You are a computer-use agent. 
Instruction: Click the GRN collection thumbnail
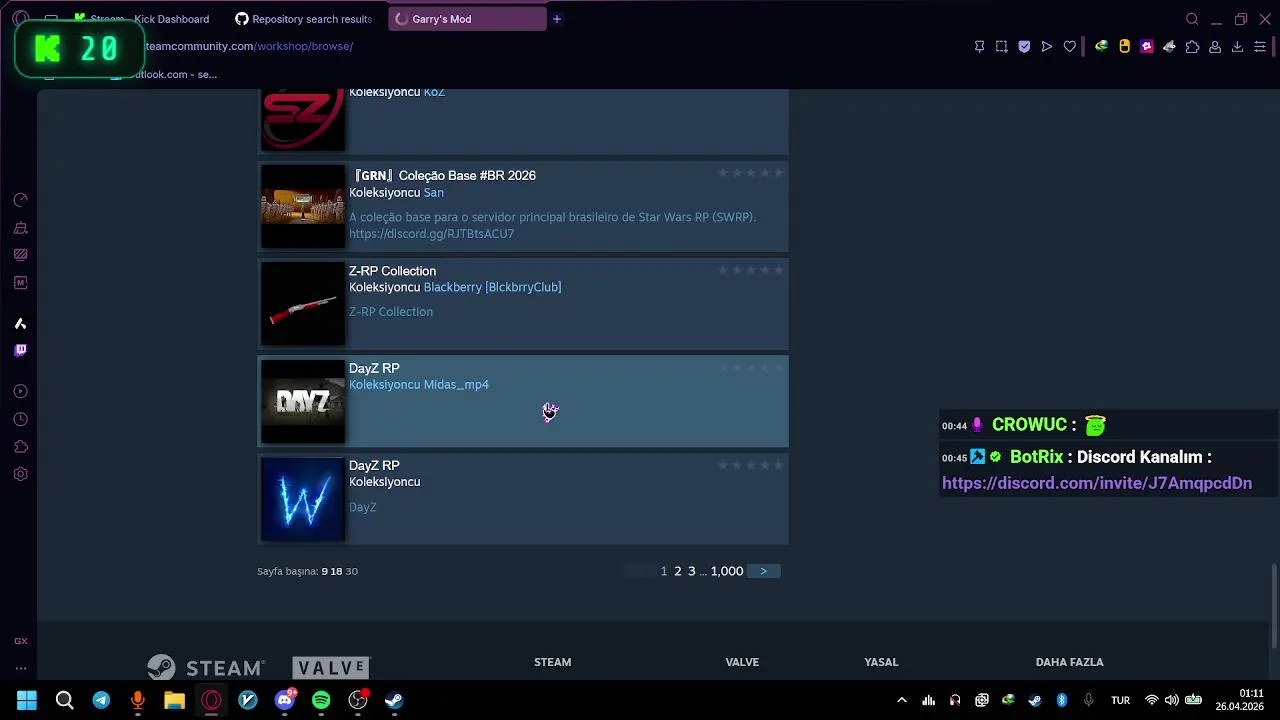click(x=303, y=206)
